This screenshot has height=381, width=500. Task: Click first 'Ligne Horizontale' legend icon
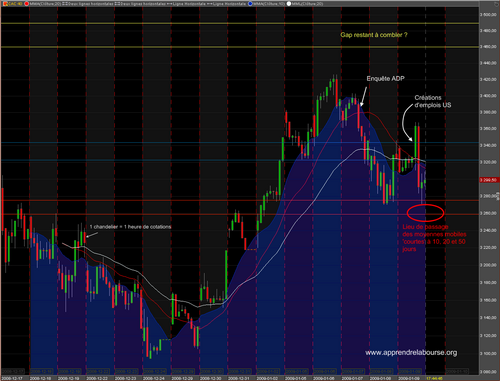coord(169,4)
